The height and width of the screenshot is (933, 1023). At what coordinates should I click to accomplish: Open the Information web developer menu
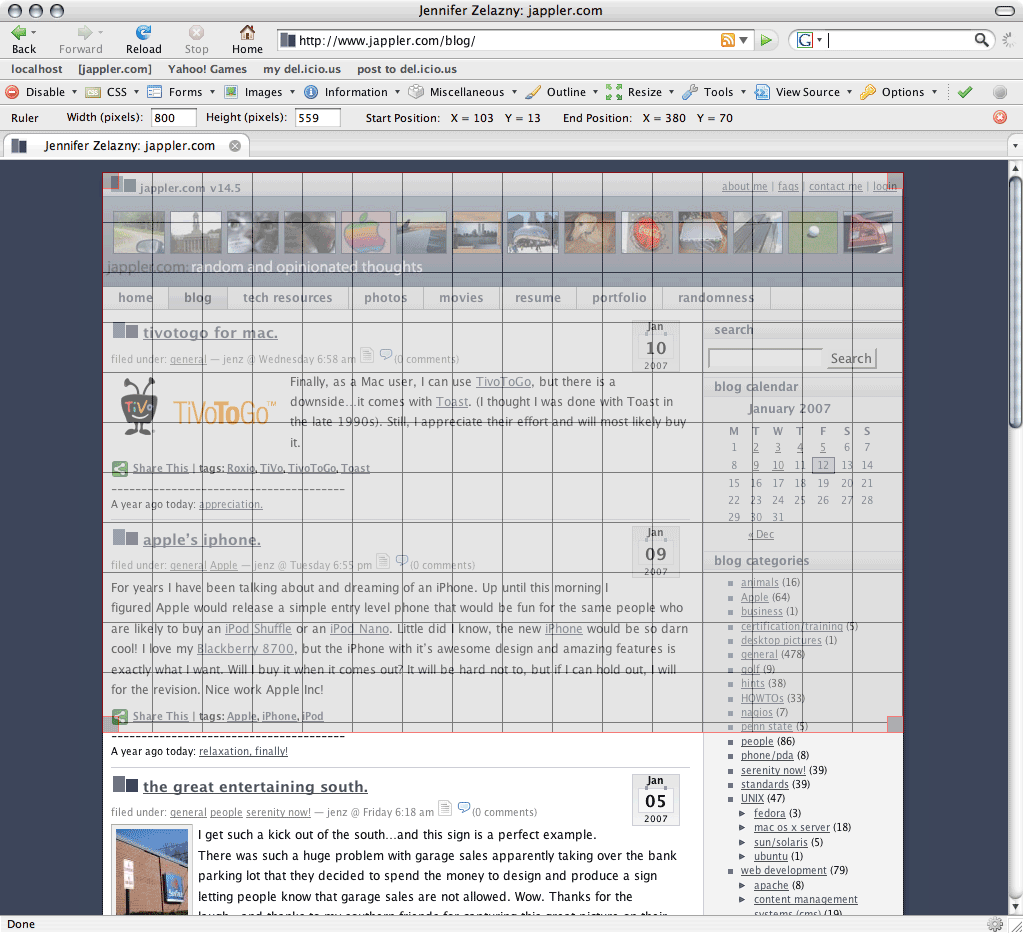tap(352, 92)
